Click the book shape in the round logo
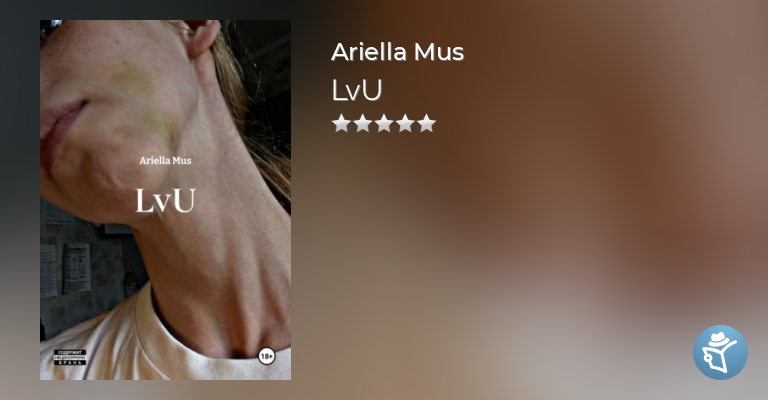Image resolution: width=768 pixels, height=400 pixels. coord(710,358)
